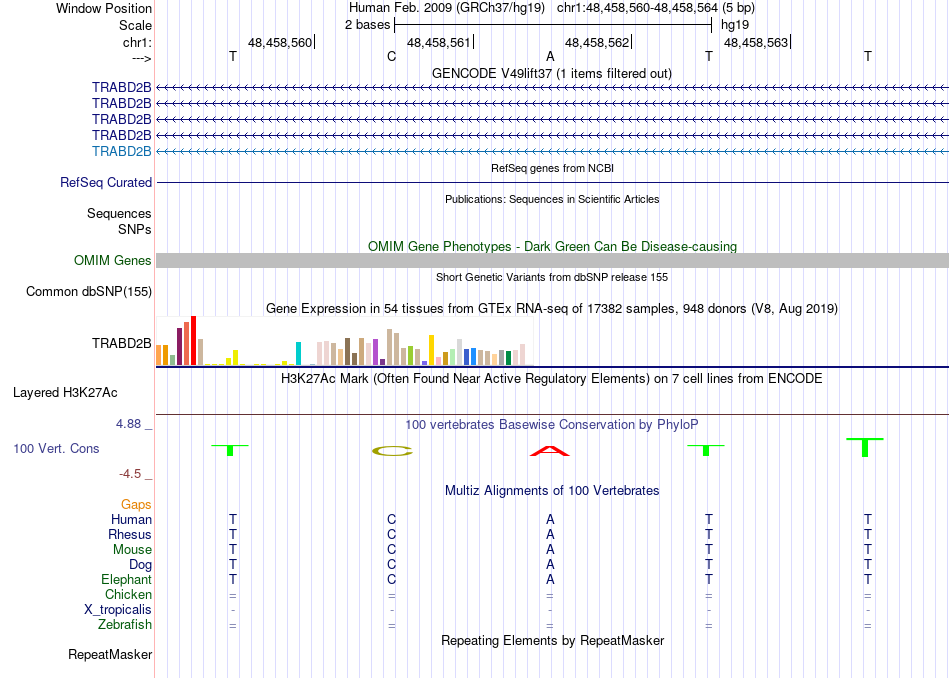Screen dimensions: 950x678
Task: Click the A base in the Dog row
Action: click(550, 565)
